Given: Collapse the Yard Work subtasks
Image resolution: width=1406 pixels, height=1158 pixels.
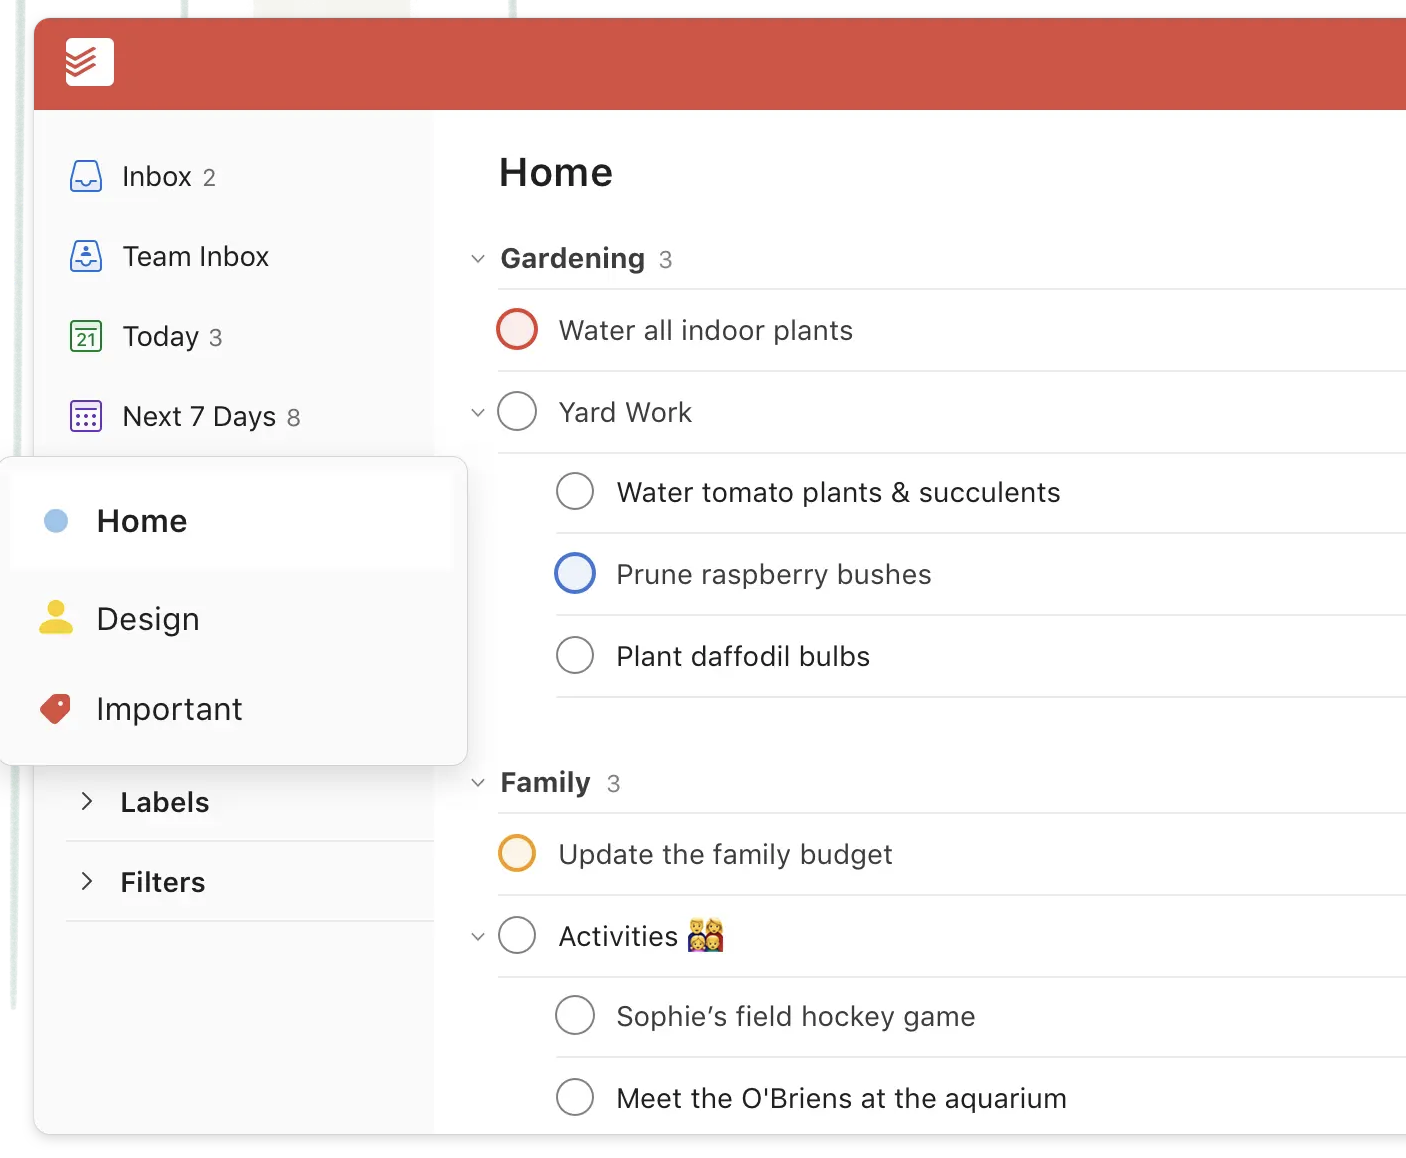Looking at the screenshot, I should pyautogui.click(x=478, y=412).
